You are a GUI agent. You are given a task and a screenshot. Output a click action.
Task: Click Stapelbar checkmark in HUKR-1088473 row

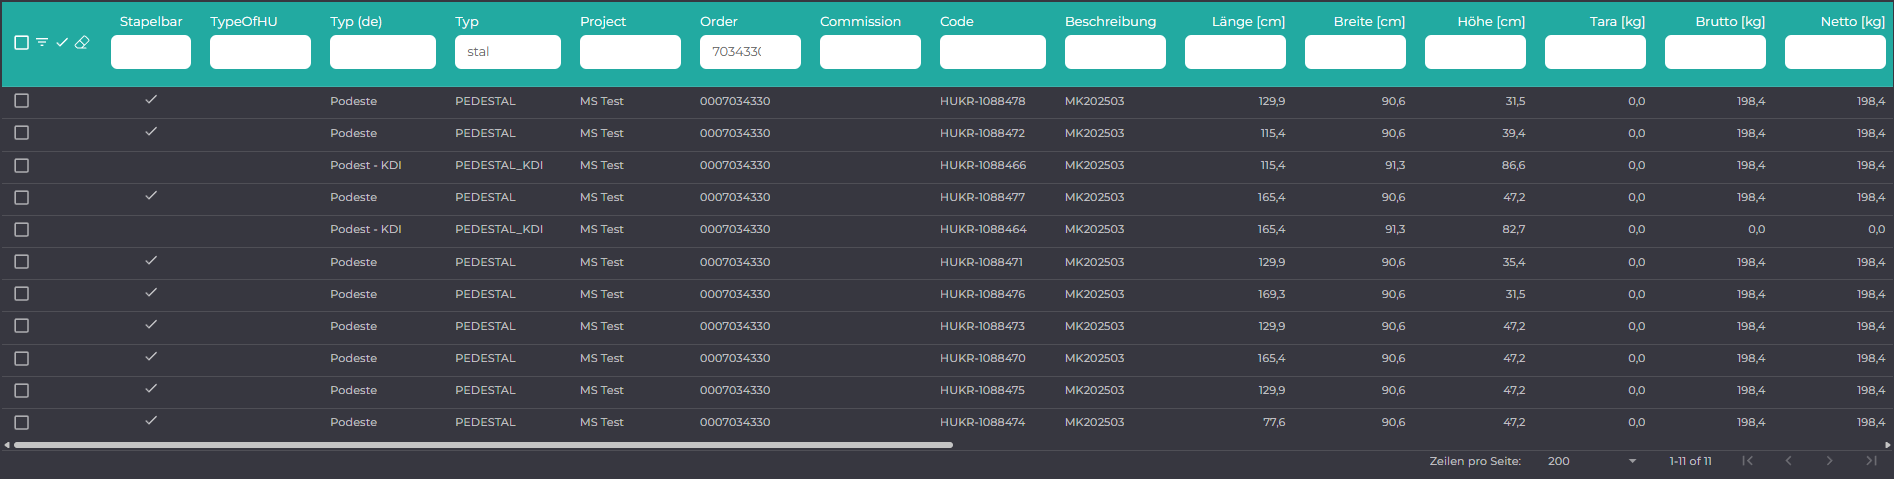151,325
